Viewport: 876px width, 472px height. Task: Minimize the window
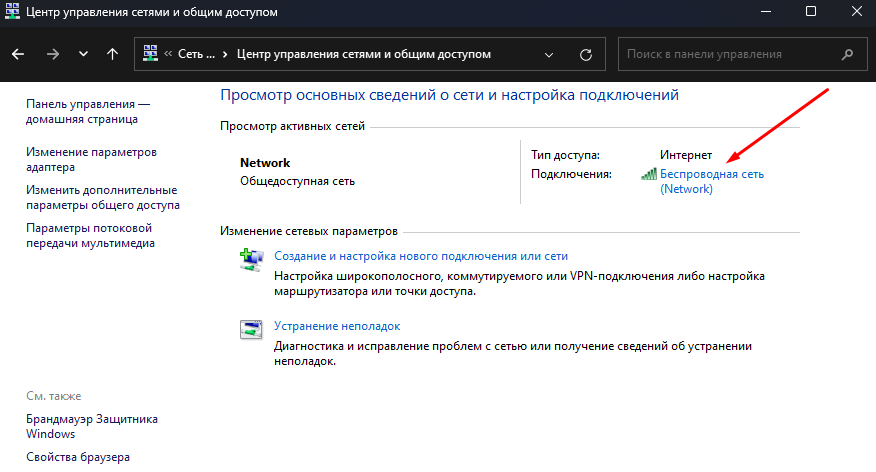tap(766, 12)
